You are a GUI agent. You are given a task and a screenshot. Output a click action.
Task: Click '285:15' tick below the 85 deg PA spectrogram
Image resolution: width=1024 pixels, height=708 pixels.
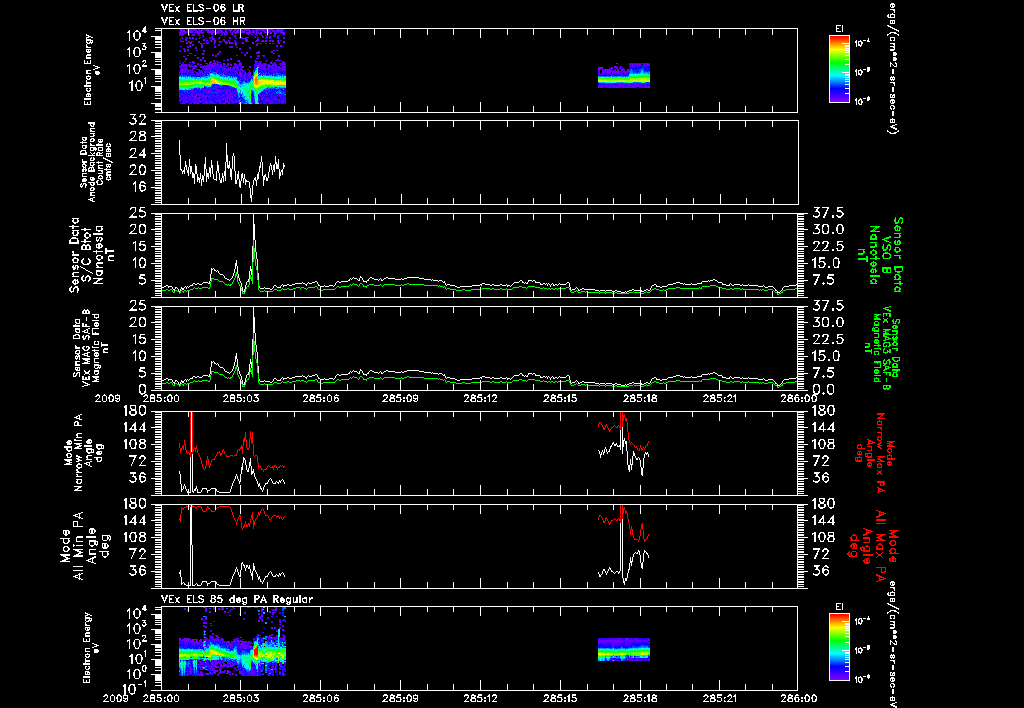pyautogui.click(x=560, y=698)
